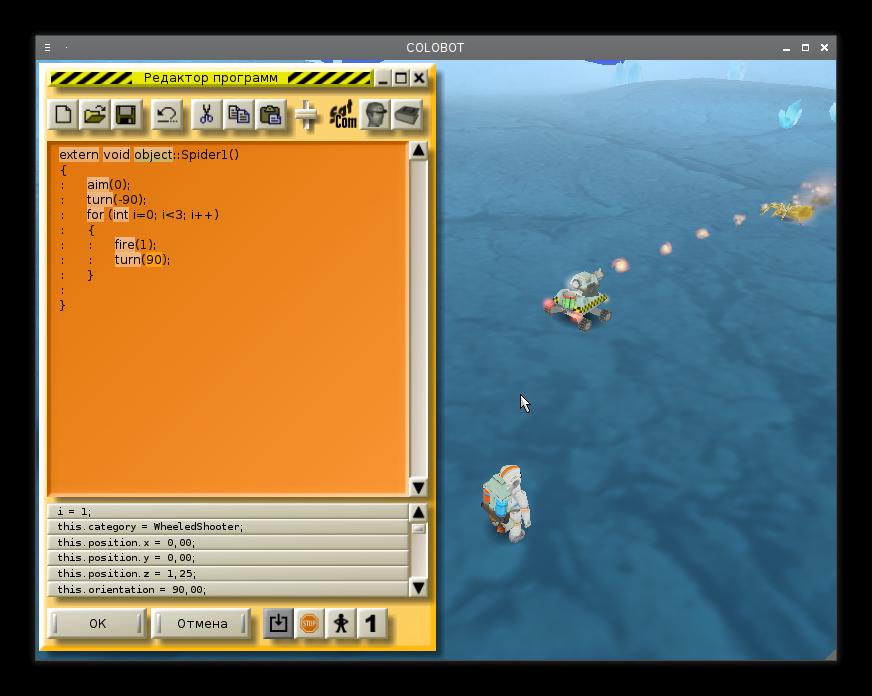Close the COLOBOT application window
This screenshot has height=696, width=872.
[x=824, y=48]
